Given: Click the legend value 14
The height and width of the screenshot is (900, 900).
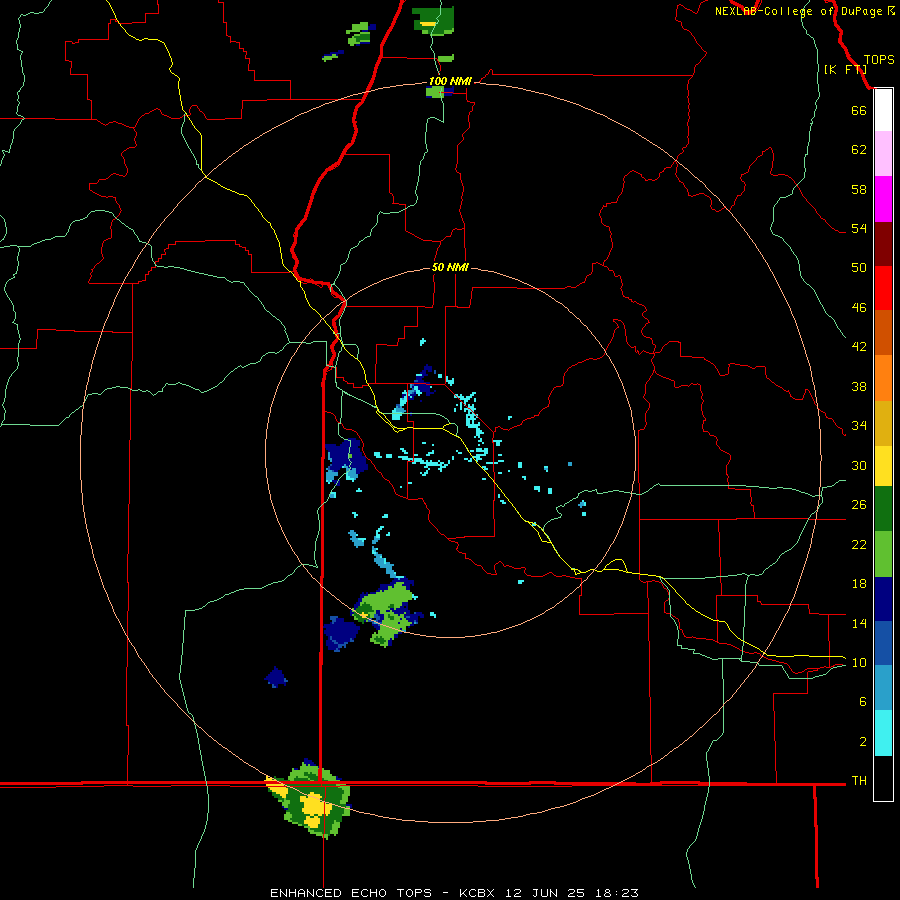Looking at the screenshot, I should pos(859,623).
